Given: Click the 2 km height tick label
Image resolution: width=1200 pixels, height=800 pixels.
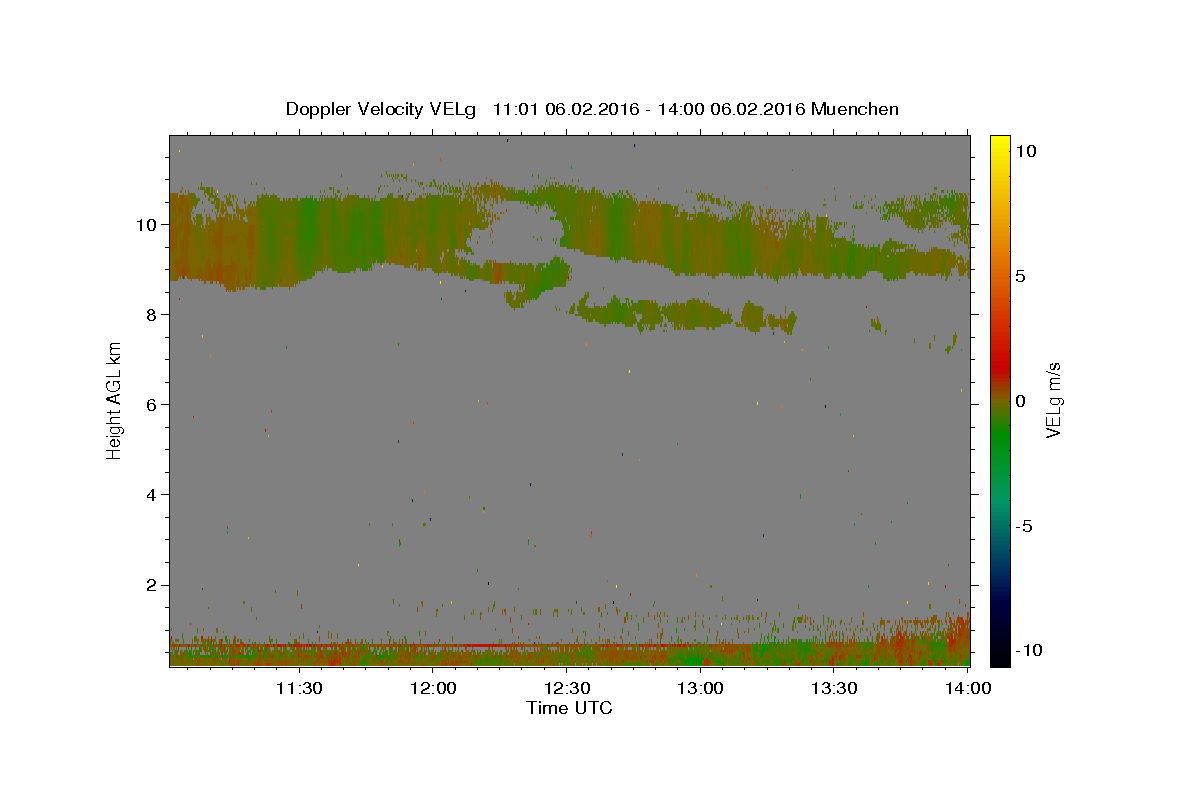Looking at the screenshot, I should [152, 584].
